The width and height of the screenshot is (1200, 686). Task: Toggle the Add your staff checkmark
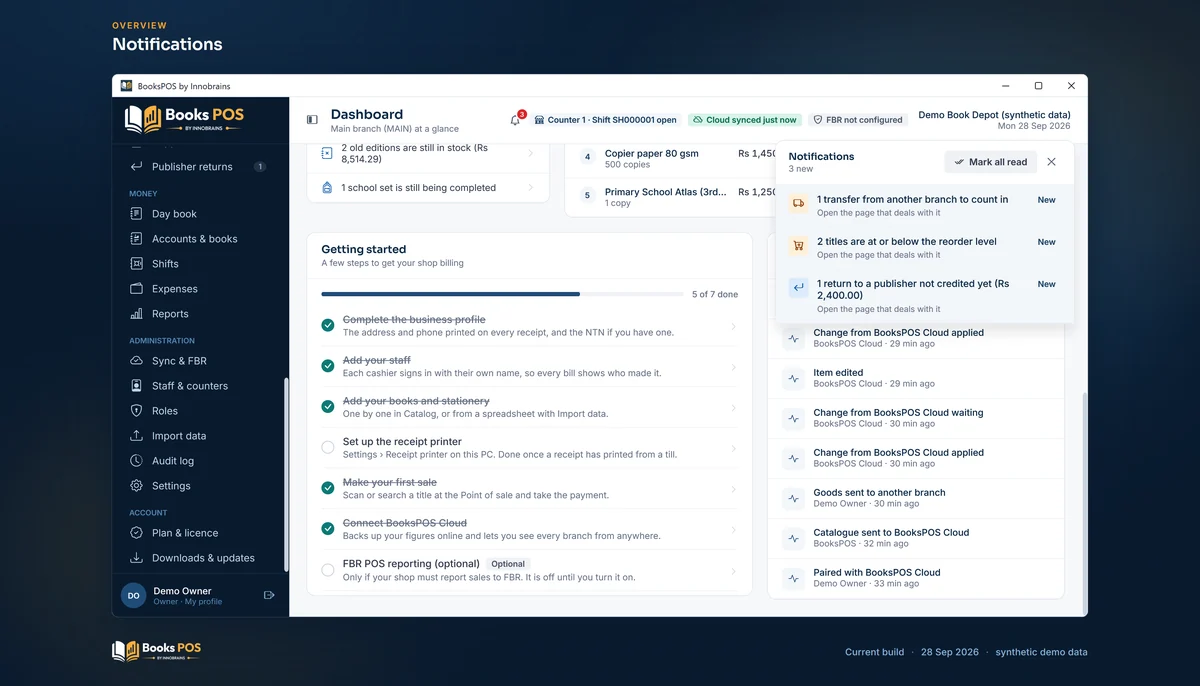(x=328, y=366)
